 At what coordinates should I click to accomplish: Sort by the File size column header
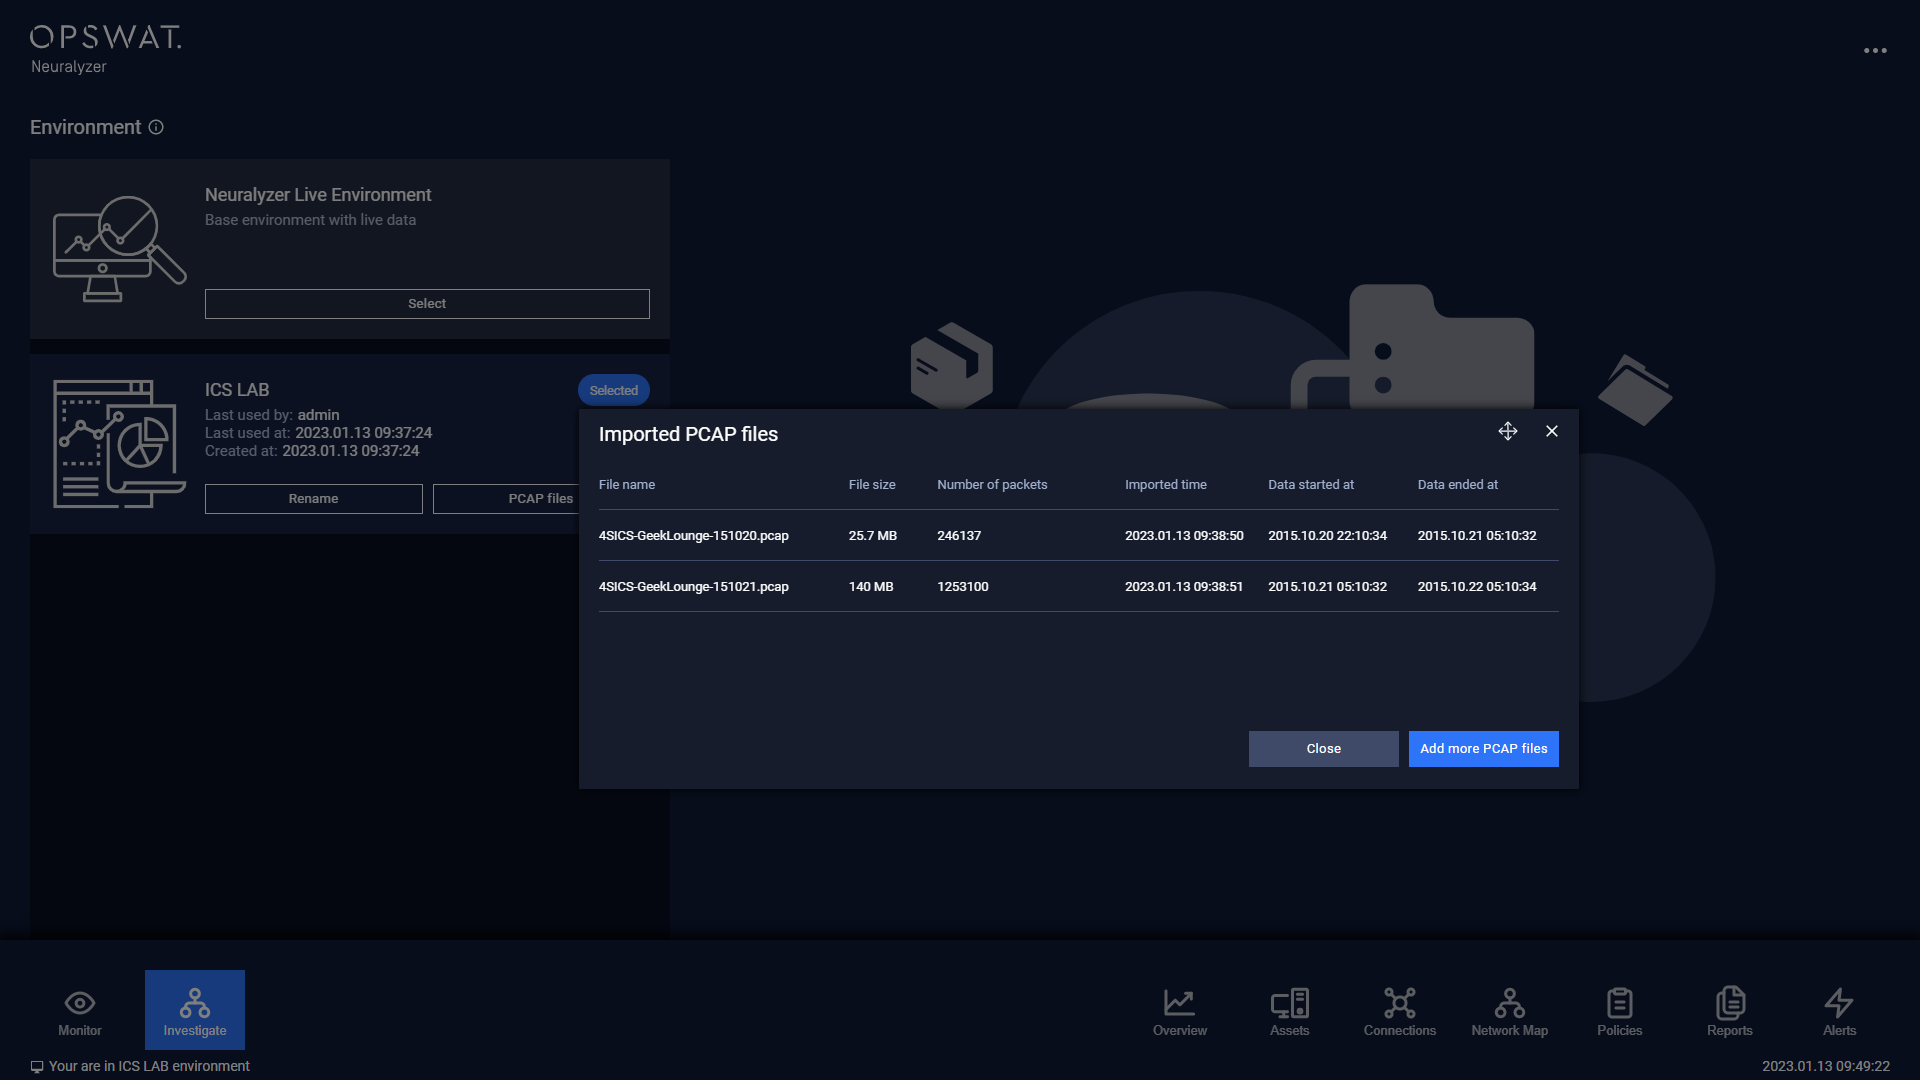(x=872, y=485)
